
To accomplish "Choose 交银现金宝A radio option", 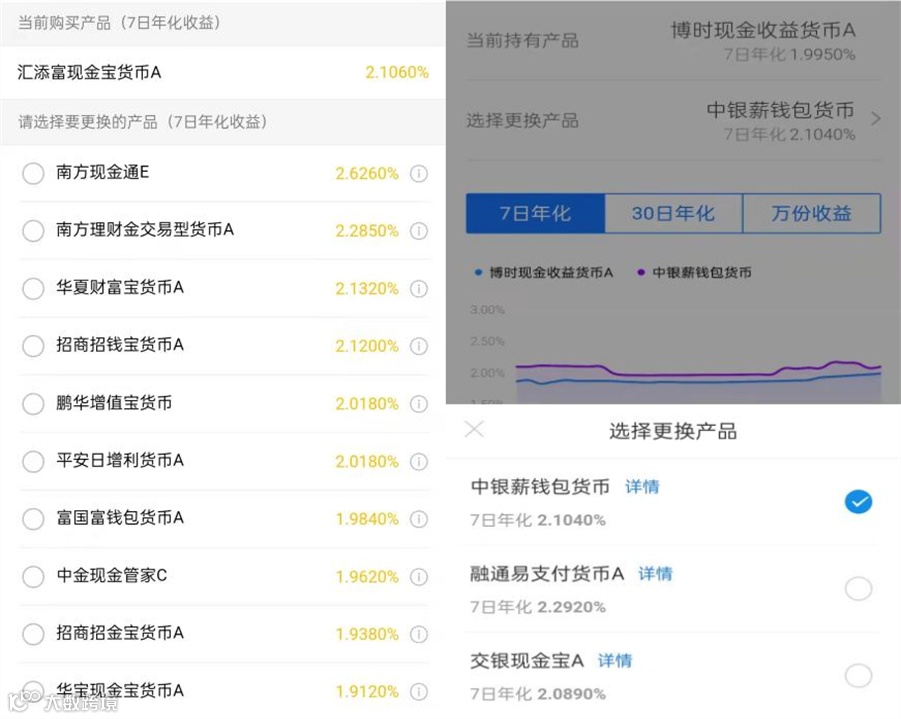I will click(x=858, y=675).
